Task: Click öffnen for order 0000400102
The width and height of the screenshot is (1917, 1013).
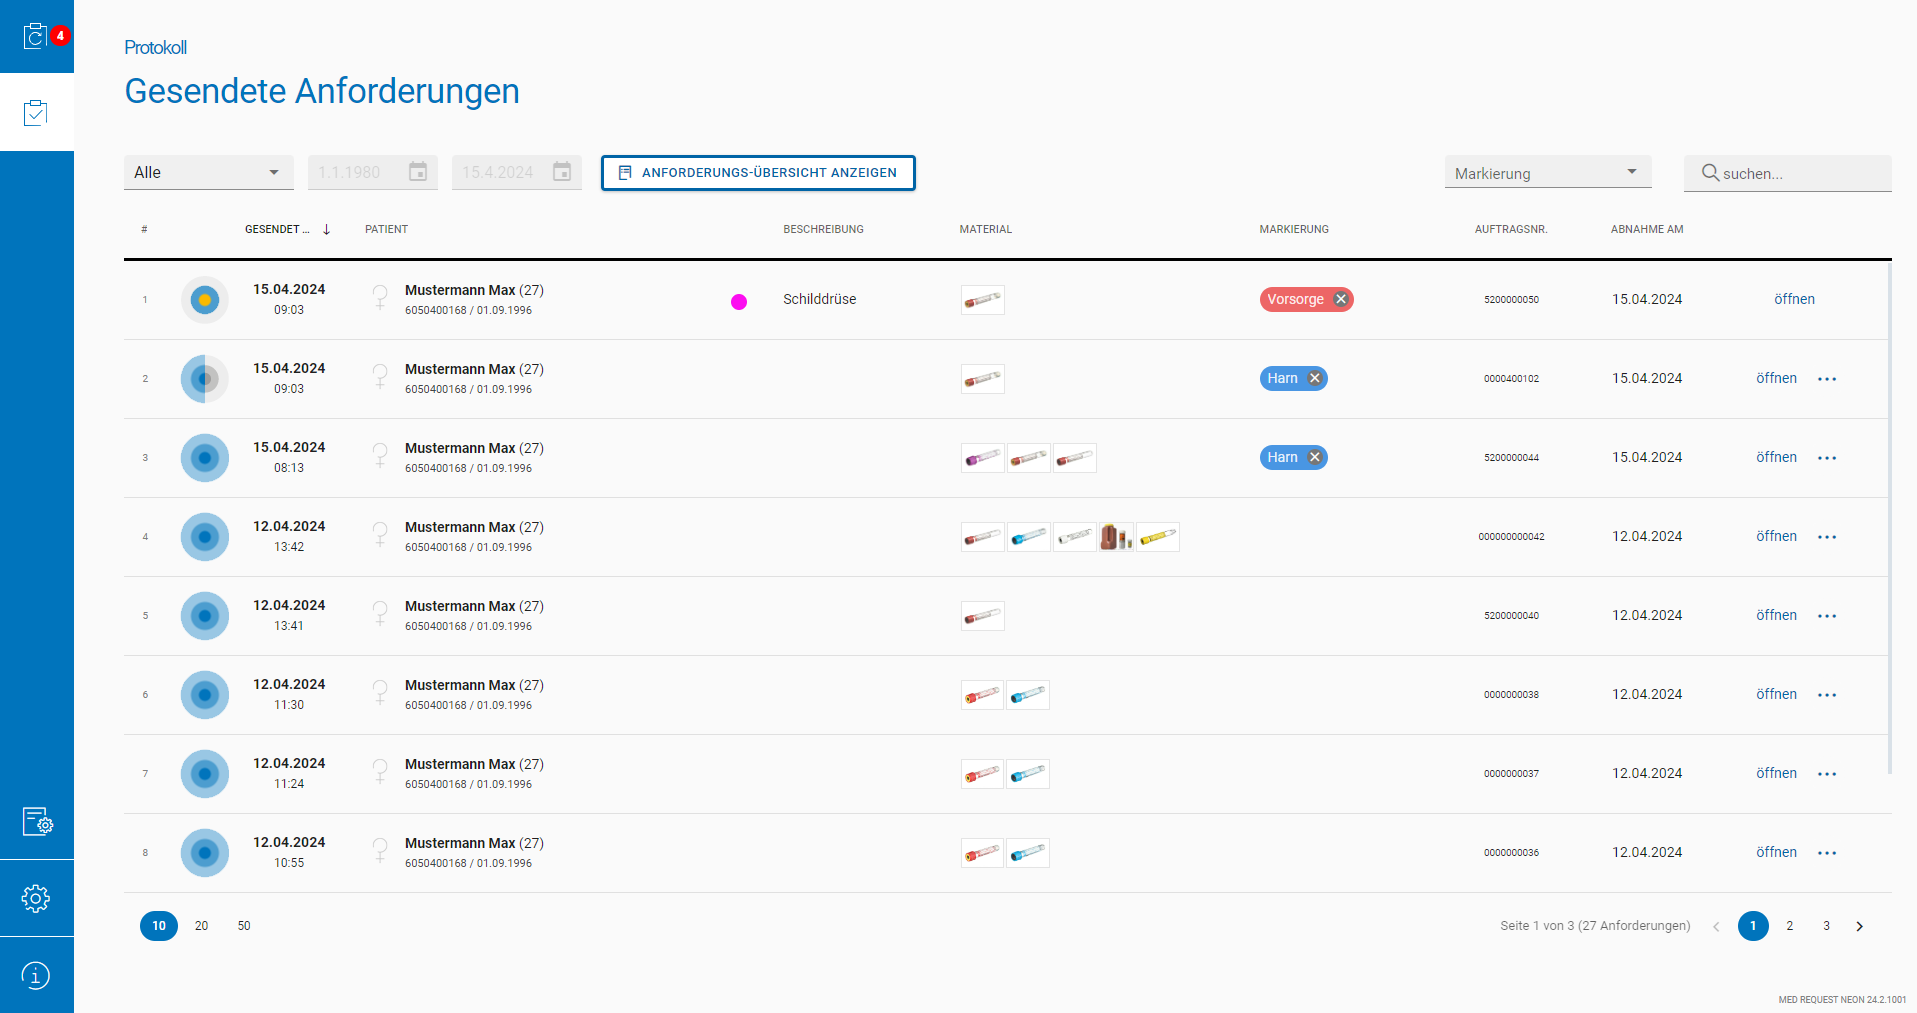Action: (1776, 378)
